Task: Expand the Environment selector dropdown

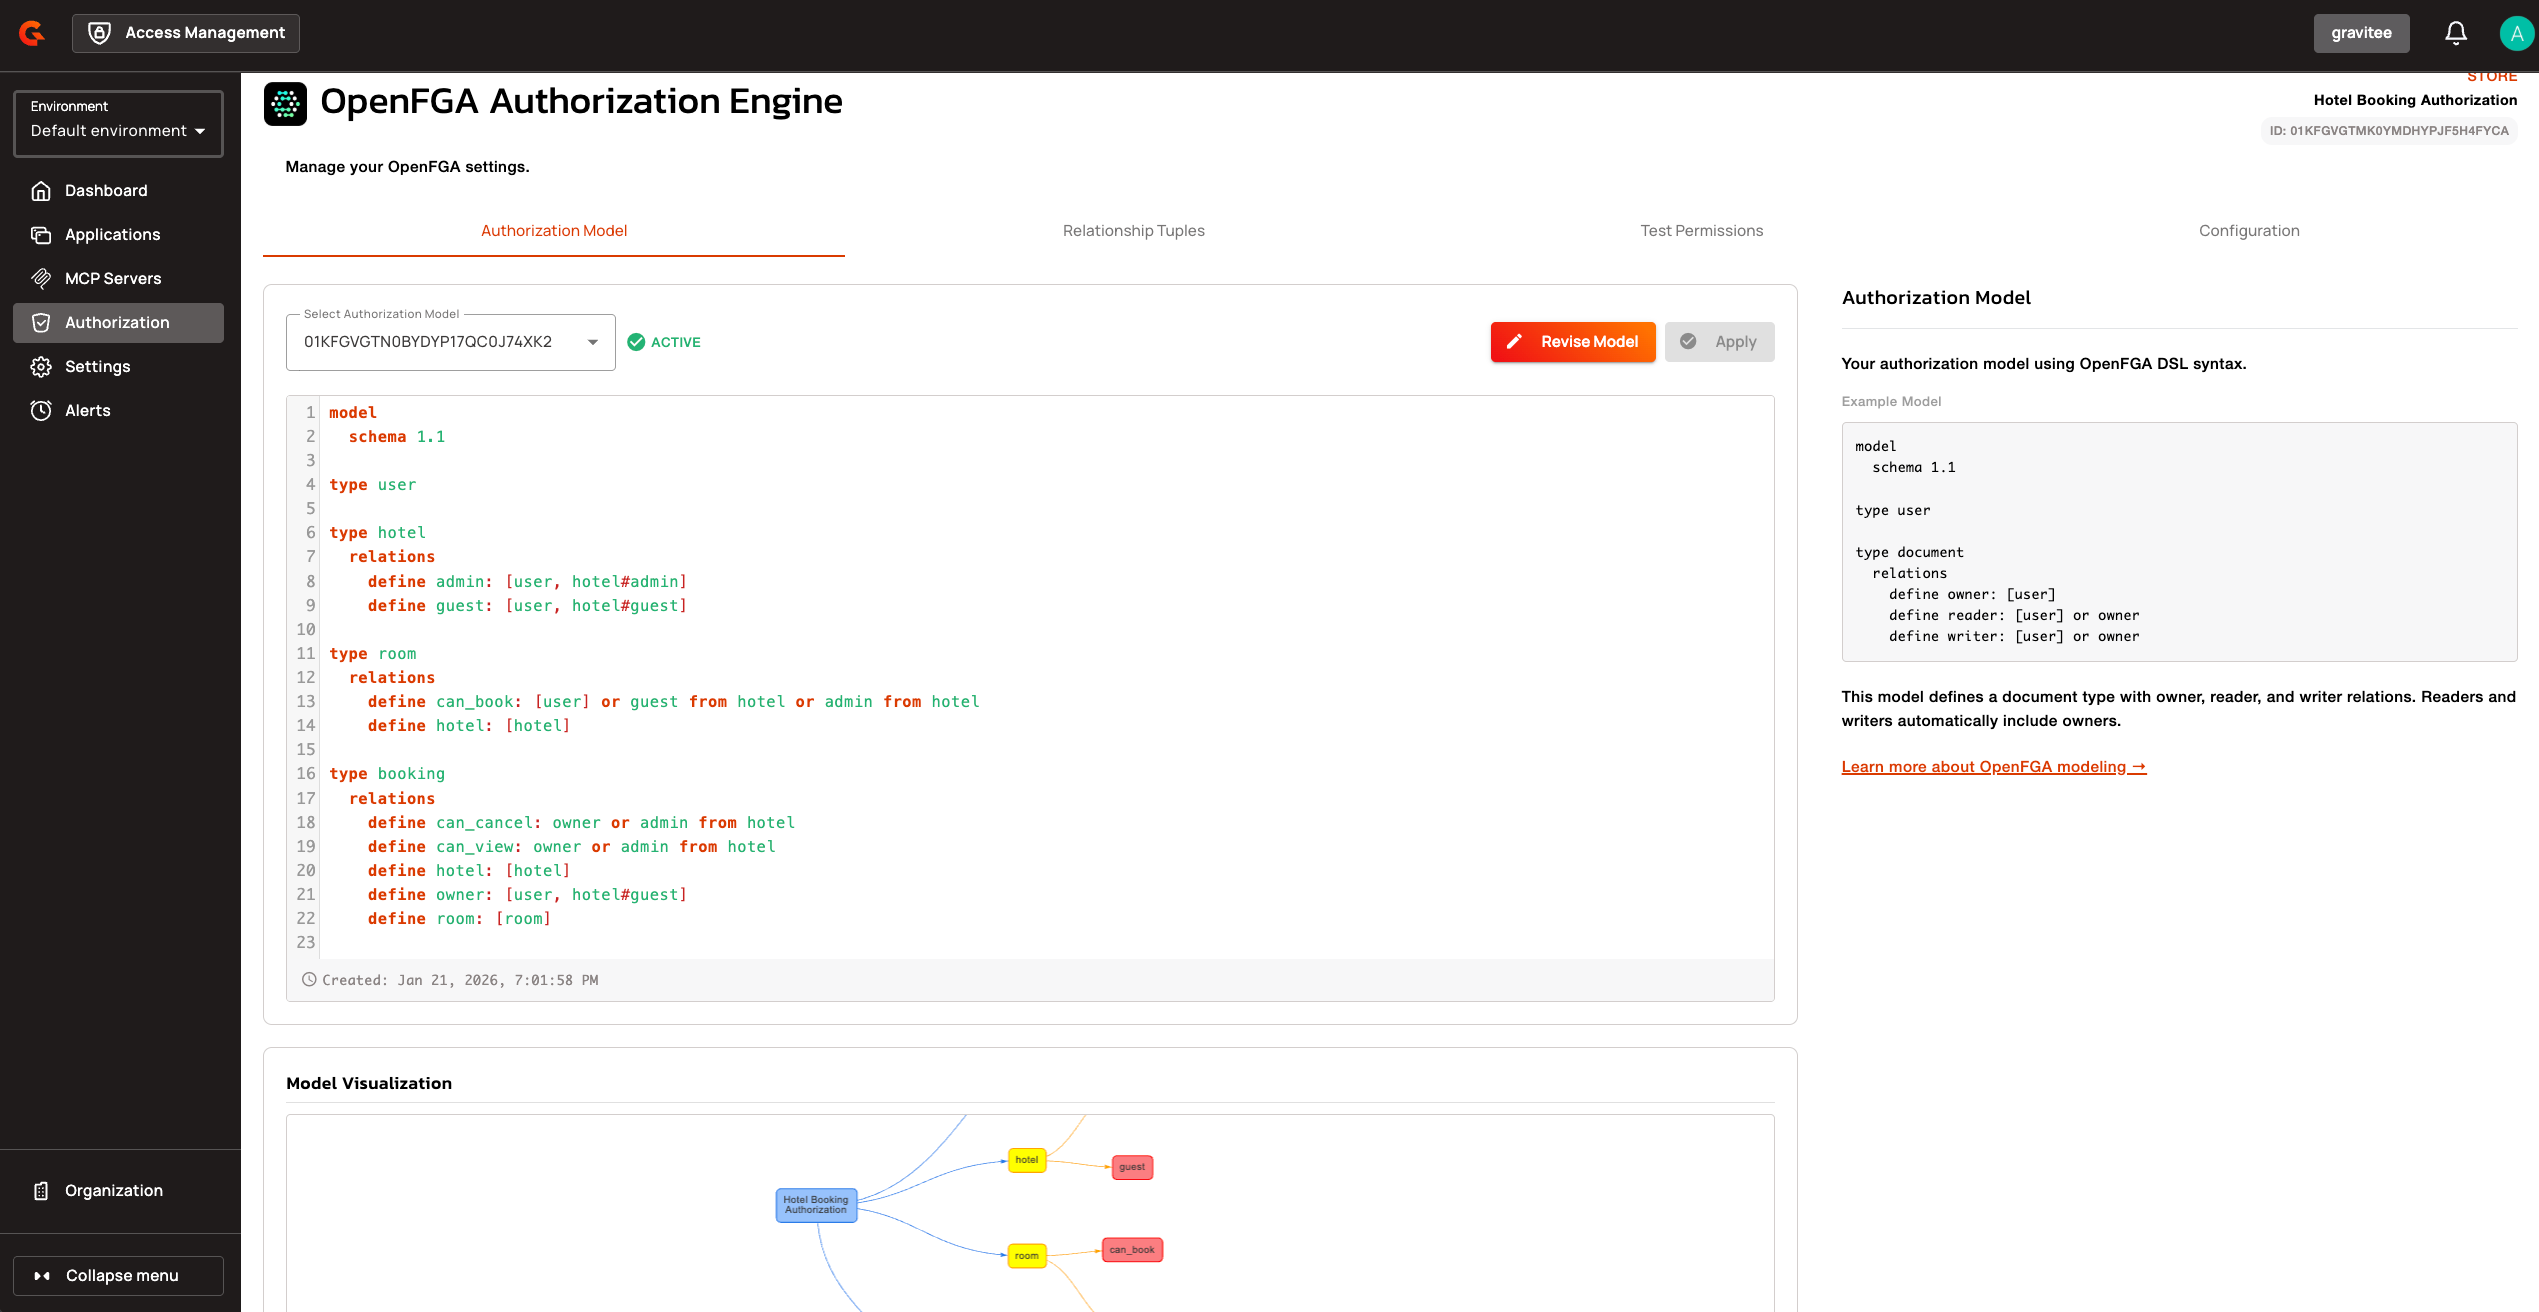Action: tap(118, 124)
